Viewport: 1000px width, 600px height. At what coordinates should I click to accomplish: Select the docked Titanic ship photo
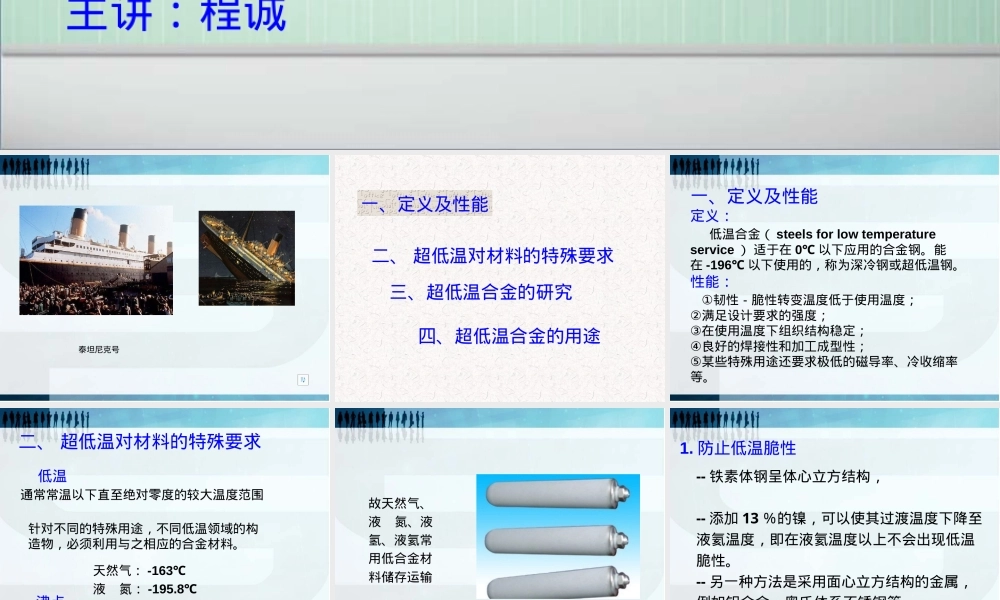[x=96, y=260]
